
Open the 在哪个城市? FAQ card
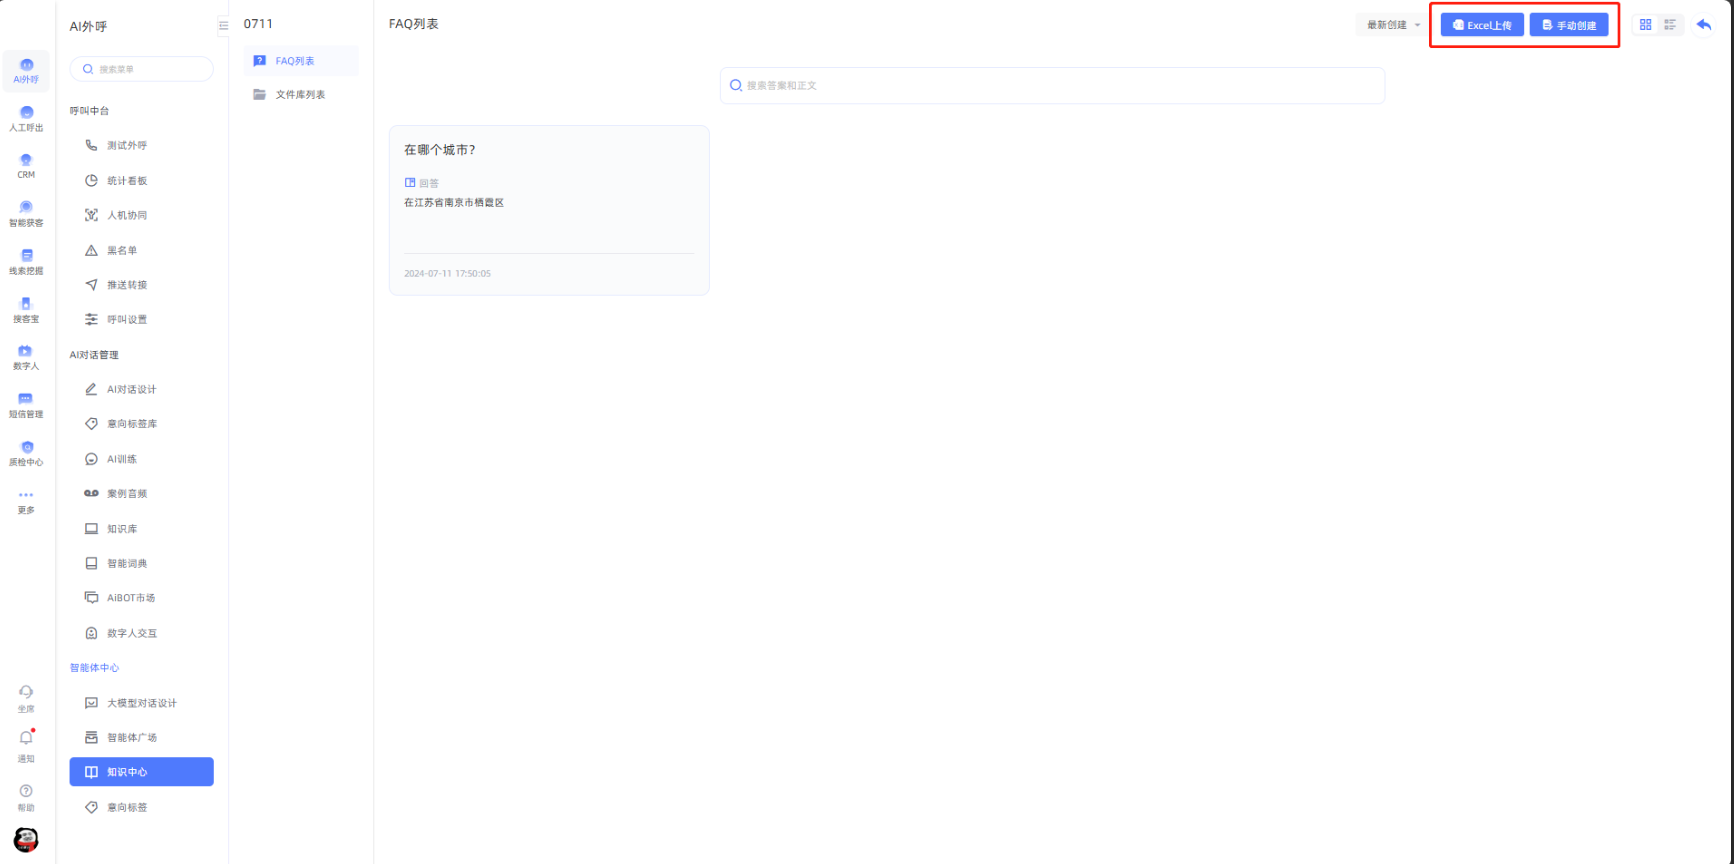(x=549, y=210)
